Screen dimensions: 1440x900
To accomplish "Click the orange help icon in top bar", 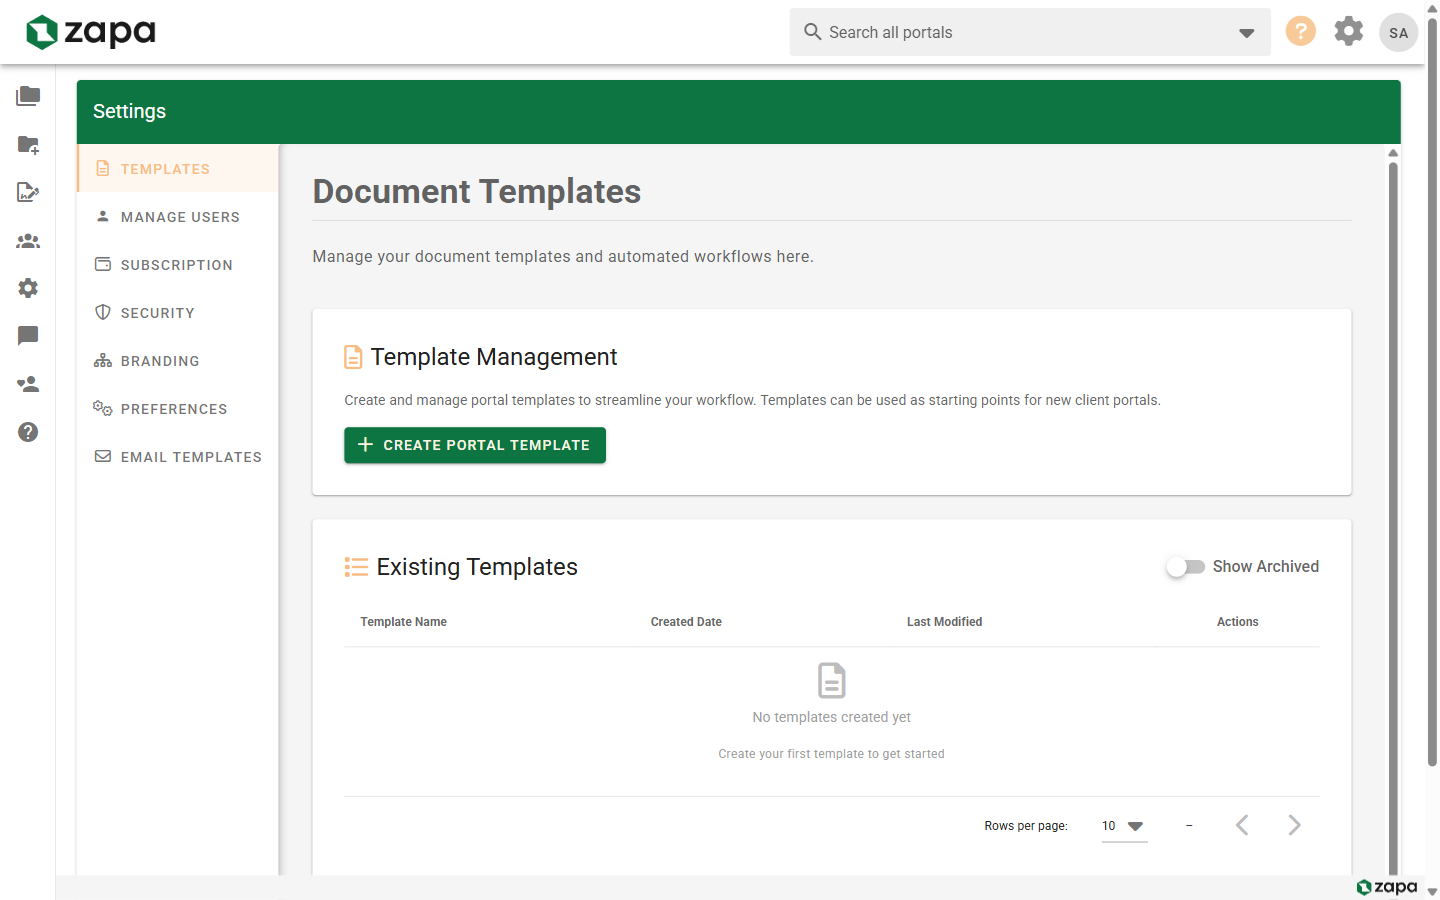I will 1300,31.
